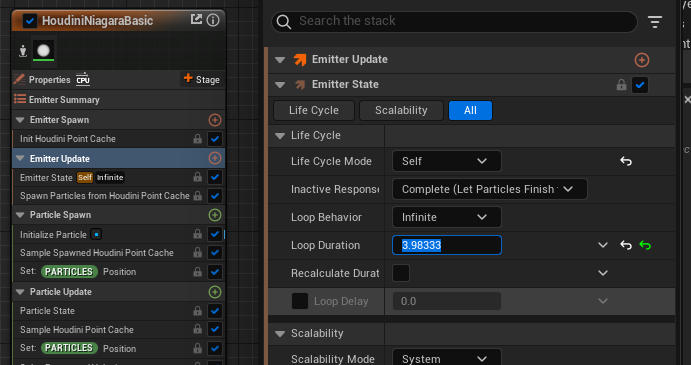This screenshot has height=365, width=691.
Task: Open HoudiniNiagaraBasic emitter in separate window icon
Action: tap(196, 19)
